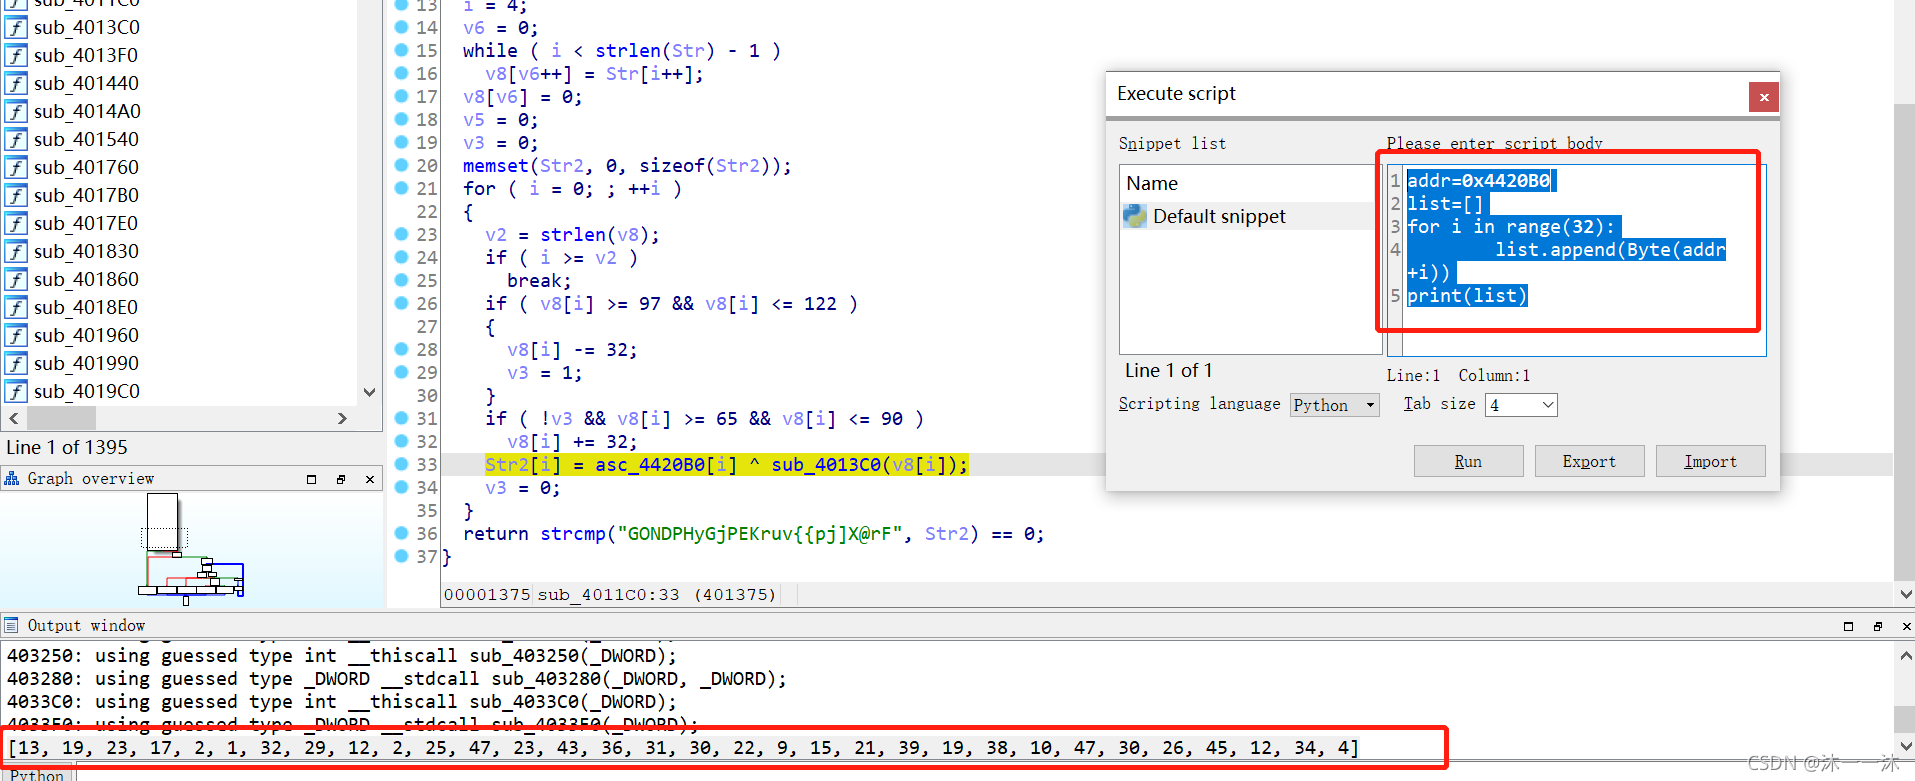1915x781 pixels.
Task: Toggle breakpoint dot on line 23
Action: point(402,234)
